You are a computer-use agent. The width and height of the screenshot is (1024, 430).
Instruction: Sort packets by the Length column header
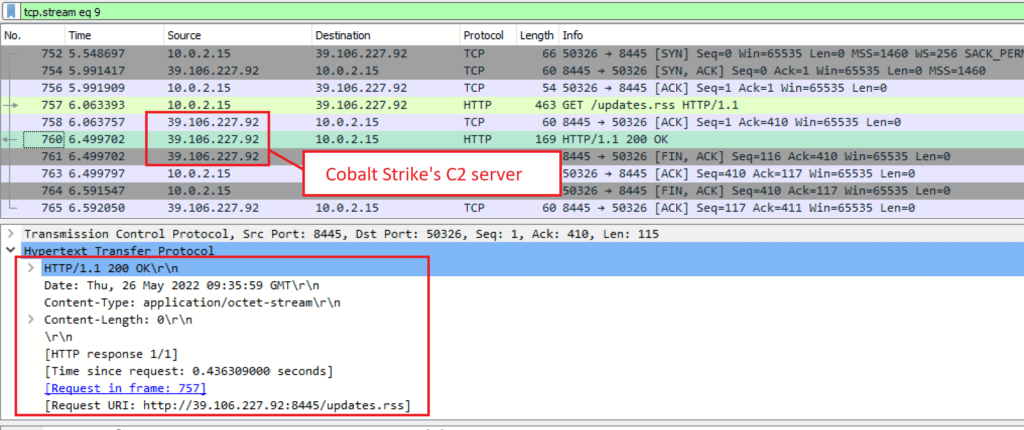point(537,35)
